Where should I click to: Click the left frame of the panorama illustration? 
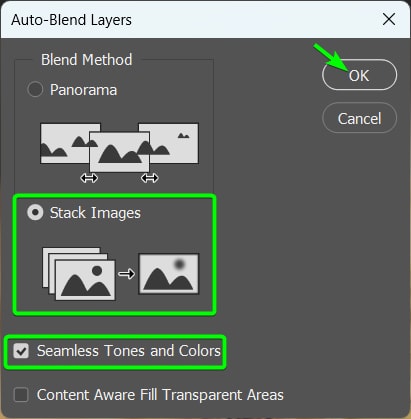(65, 143)
